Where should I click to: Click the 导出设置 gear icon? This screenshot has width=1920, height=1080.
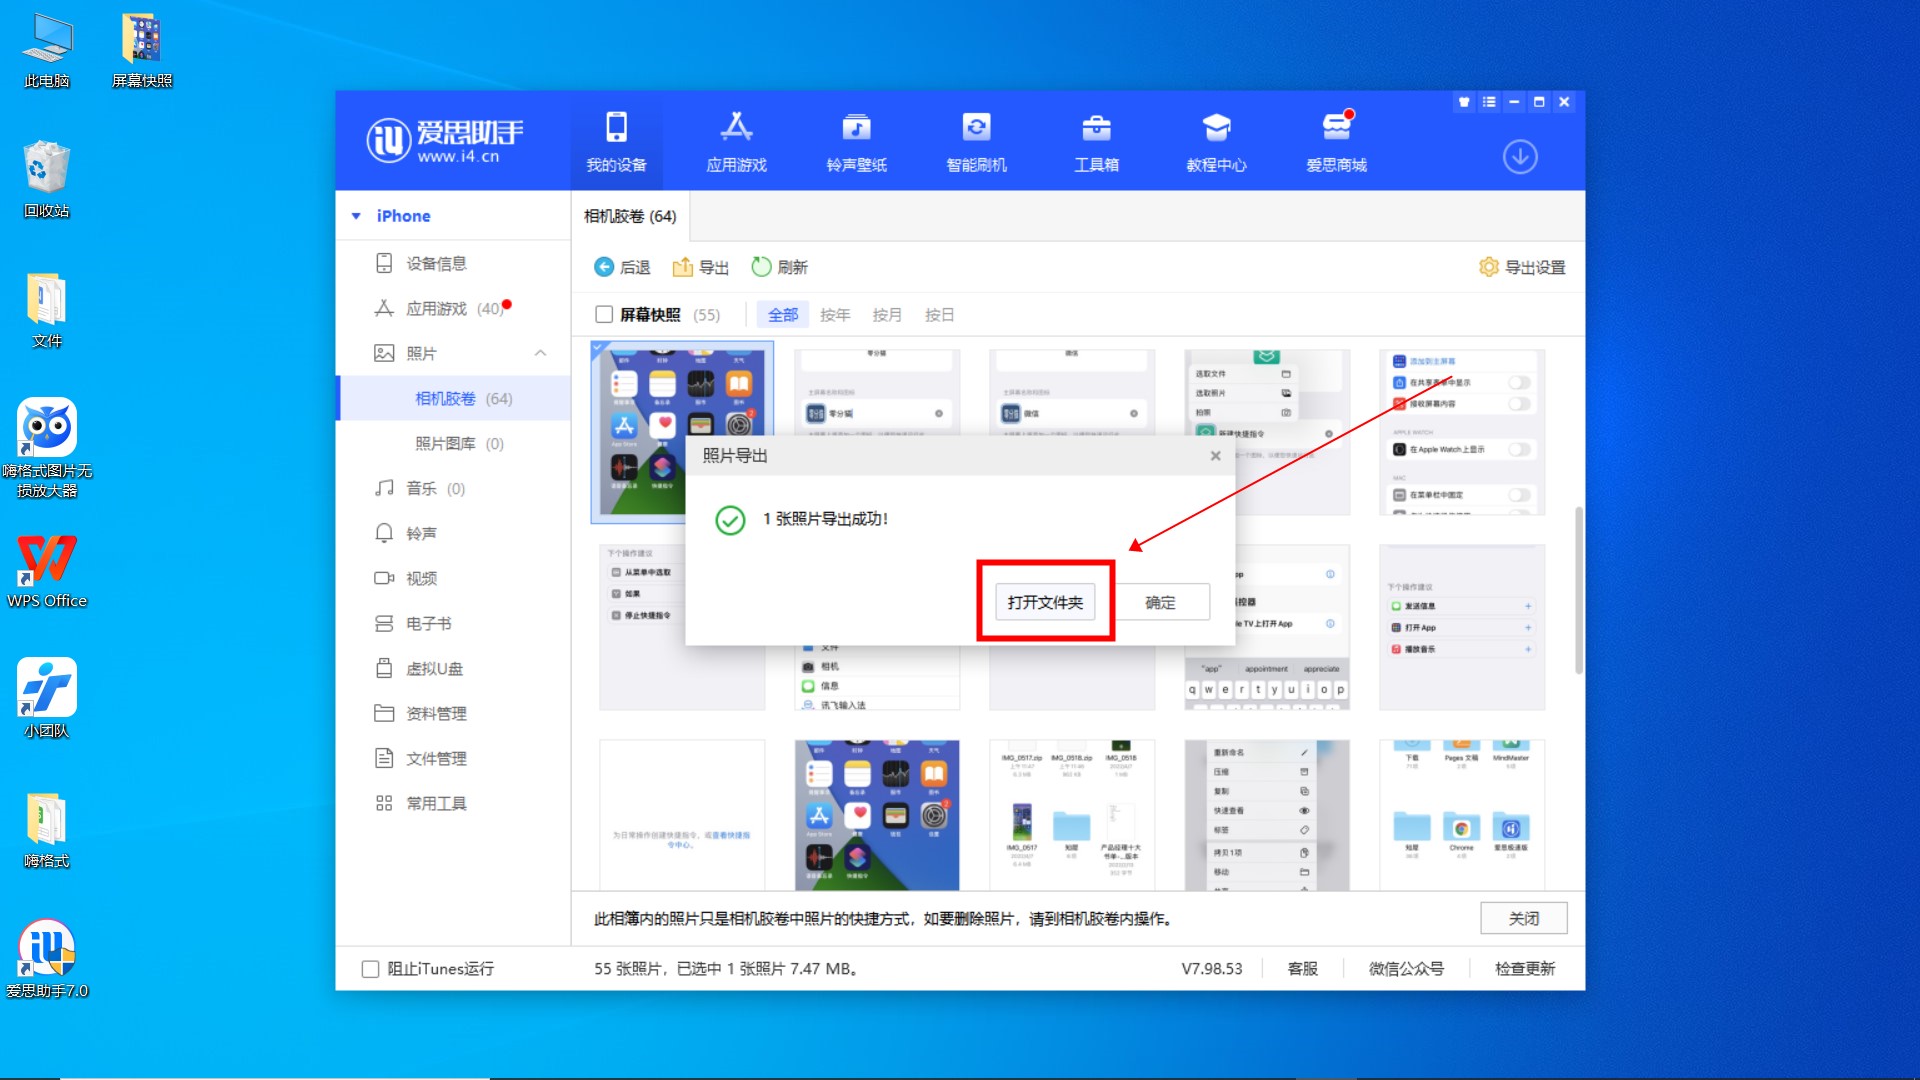[x=1489, y=267]
